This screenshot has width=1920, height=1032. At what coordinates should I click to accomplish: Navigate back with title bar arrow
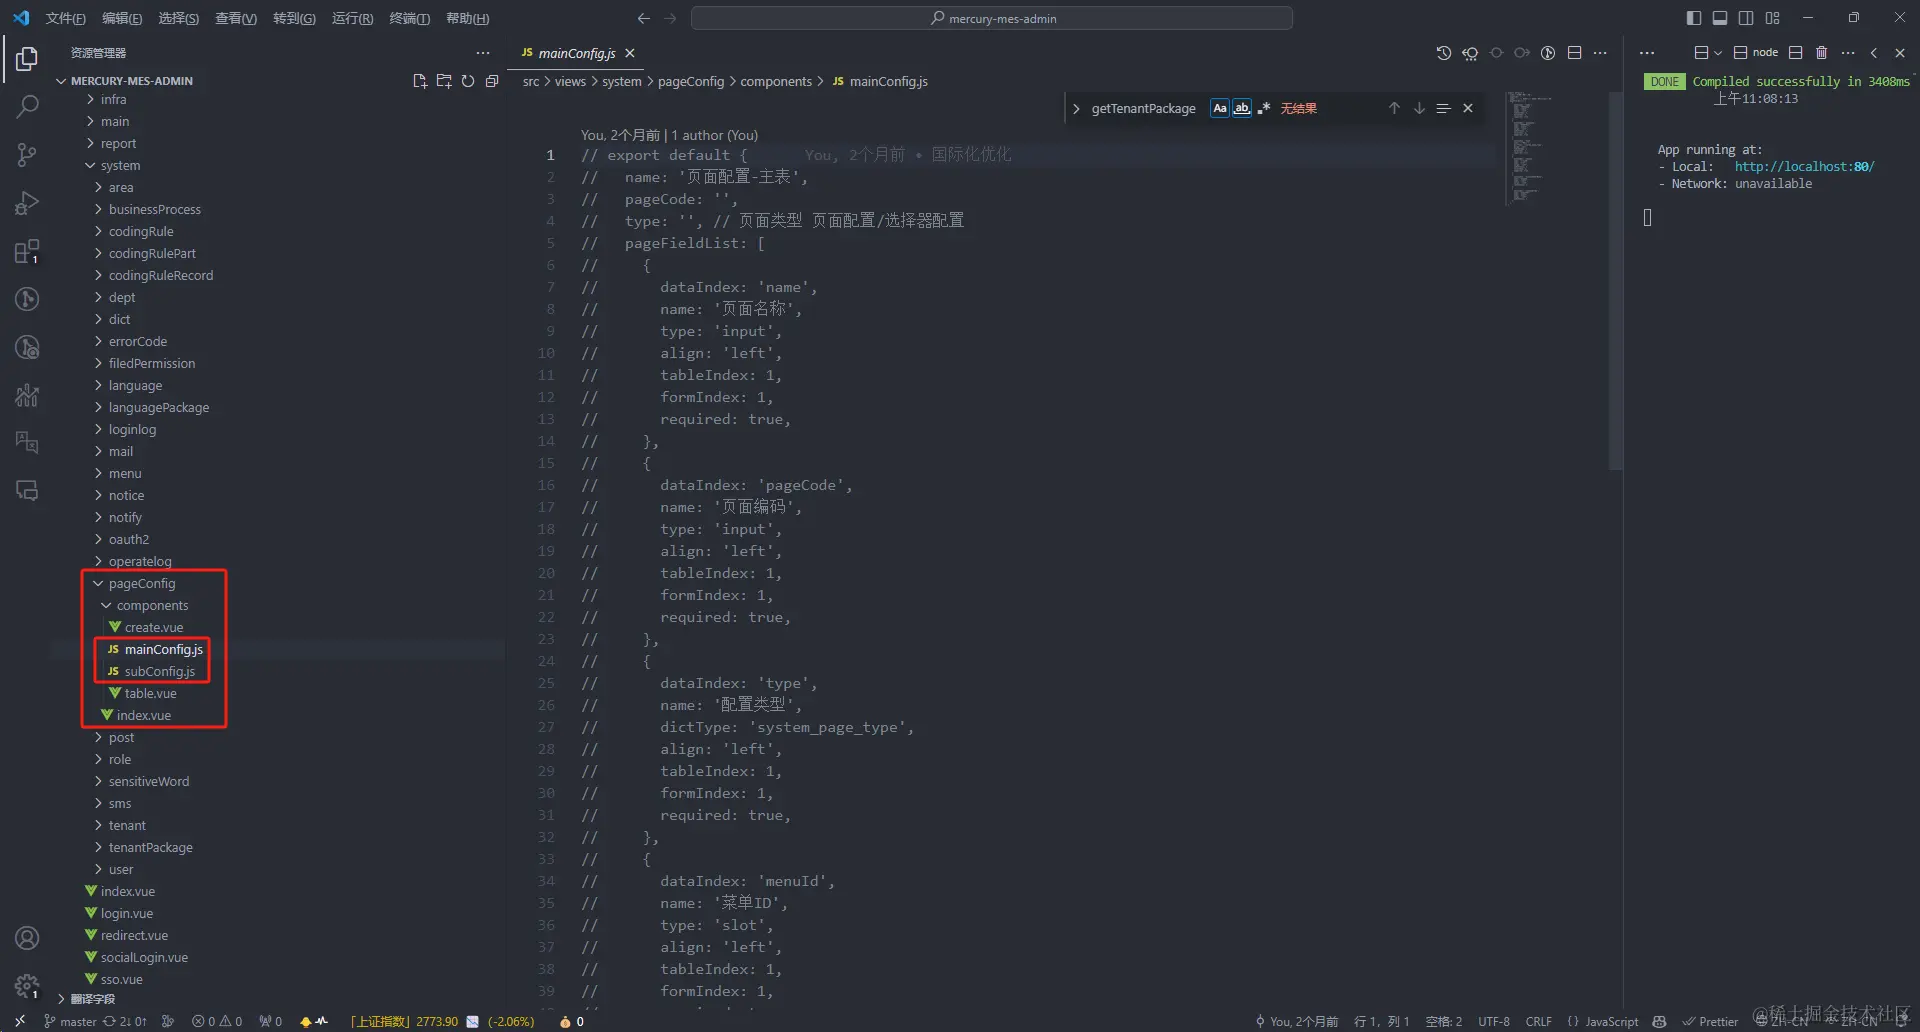[643, 18]
